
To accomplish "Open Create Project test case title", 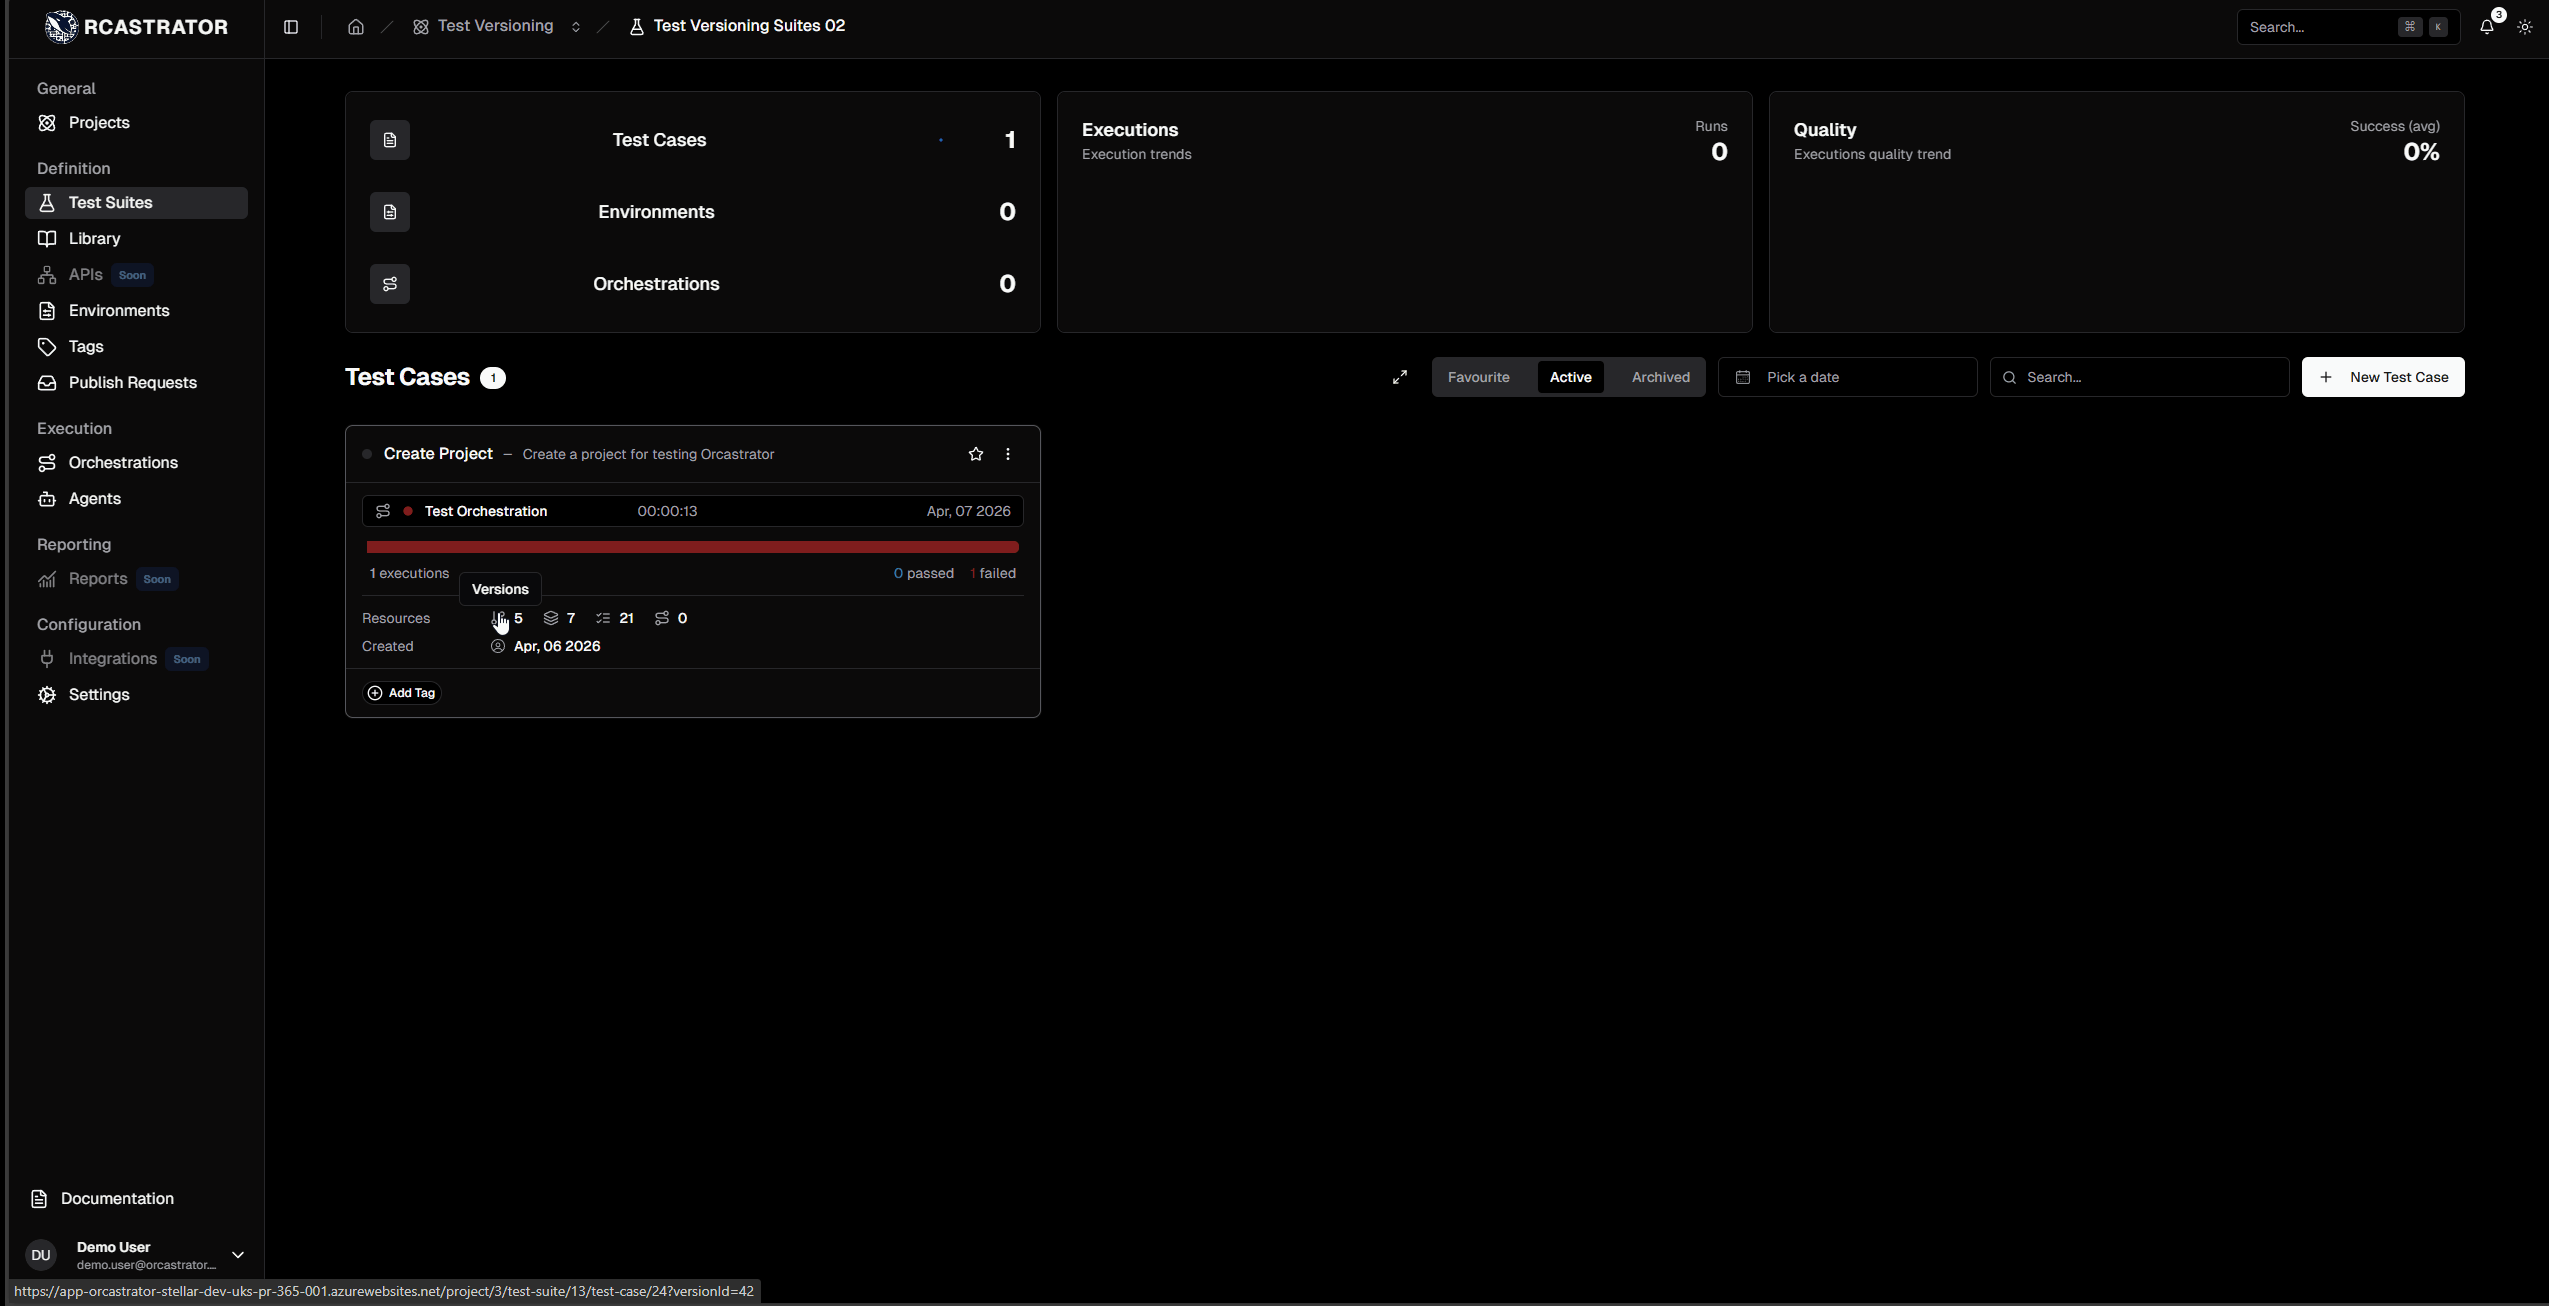I will coord(438,454).
